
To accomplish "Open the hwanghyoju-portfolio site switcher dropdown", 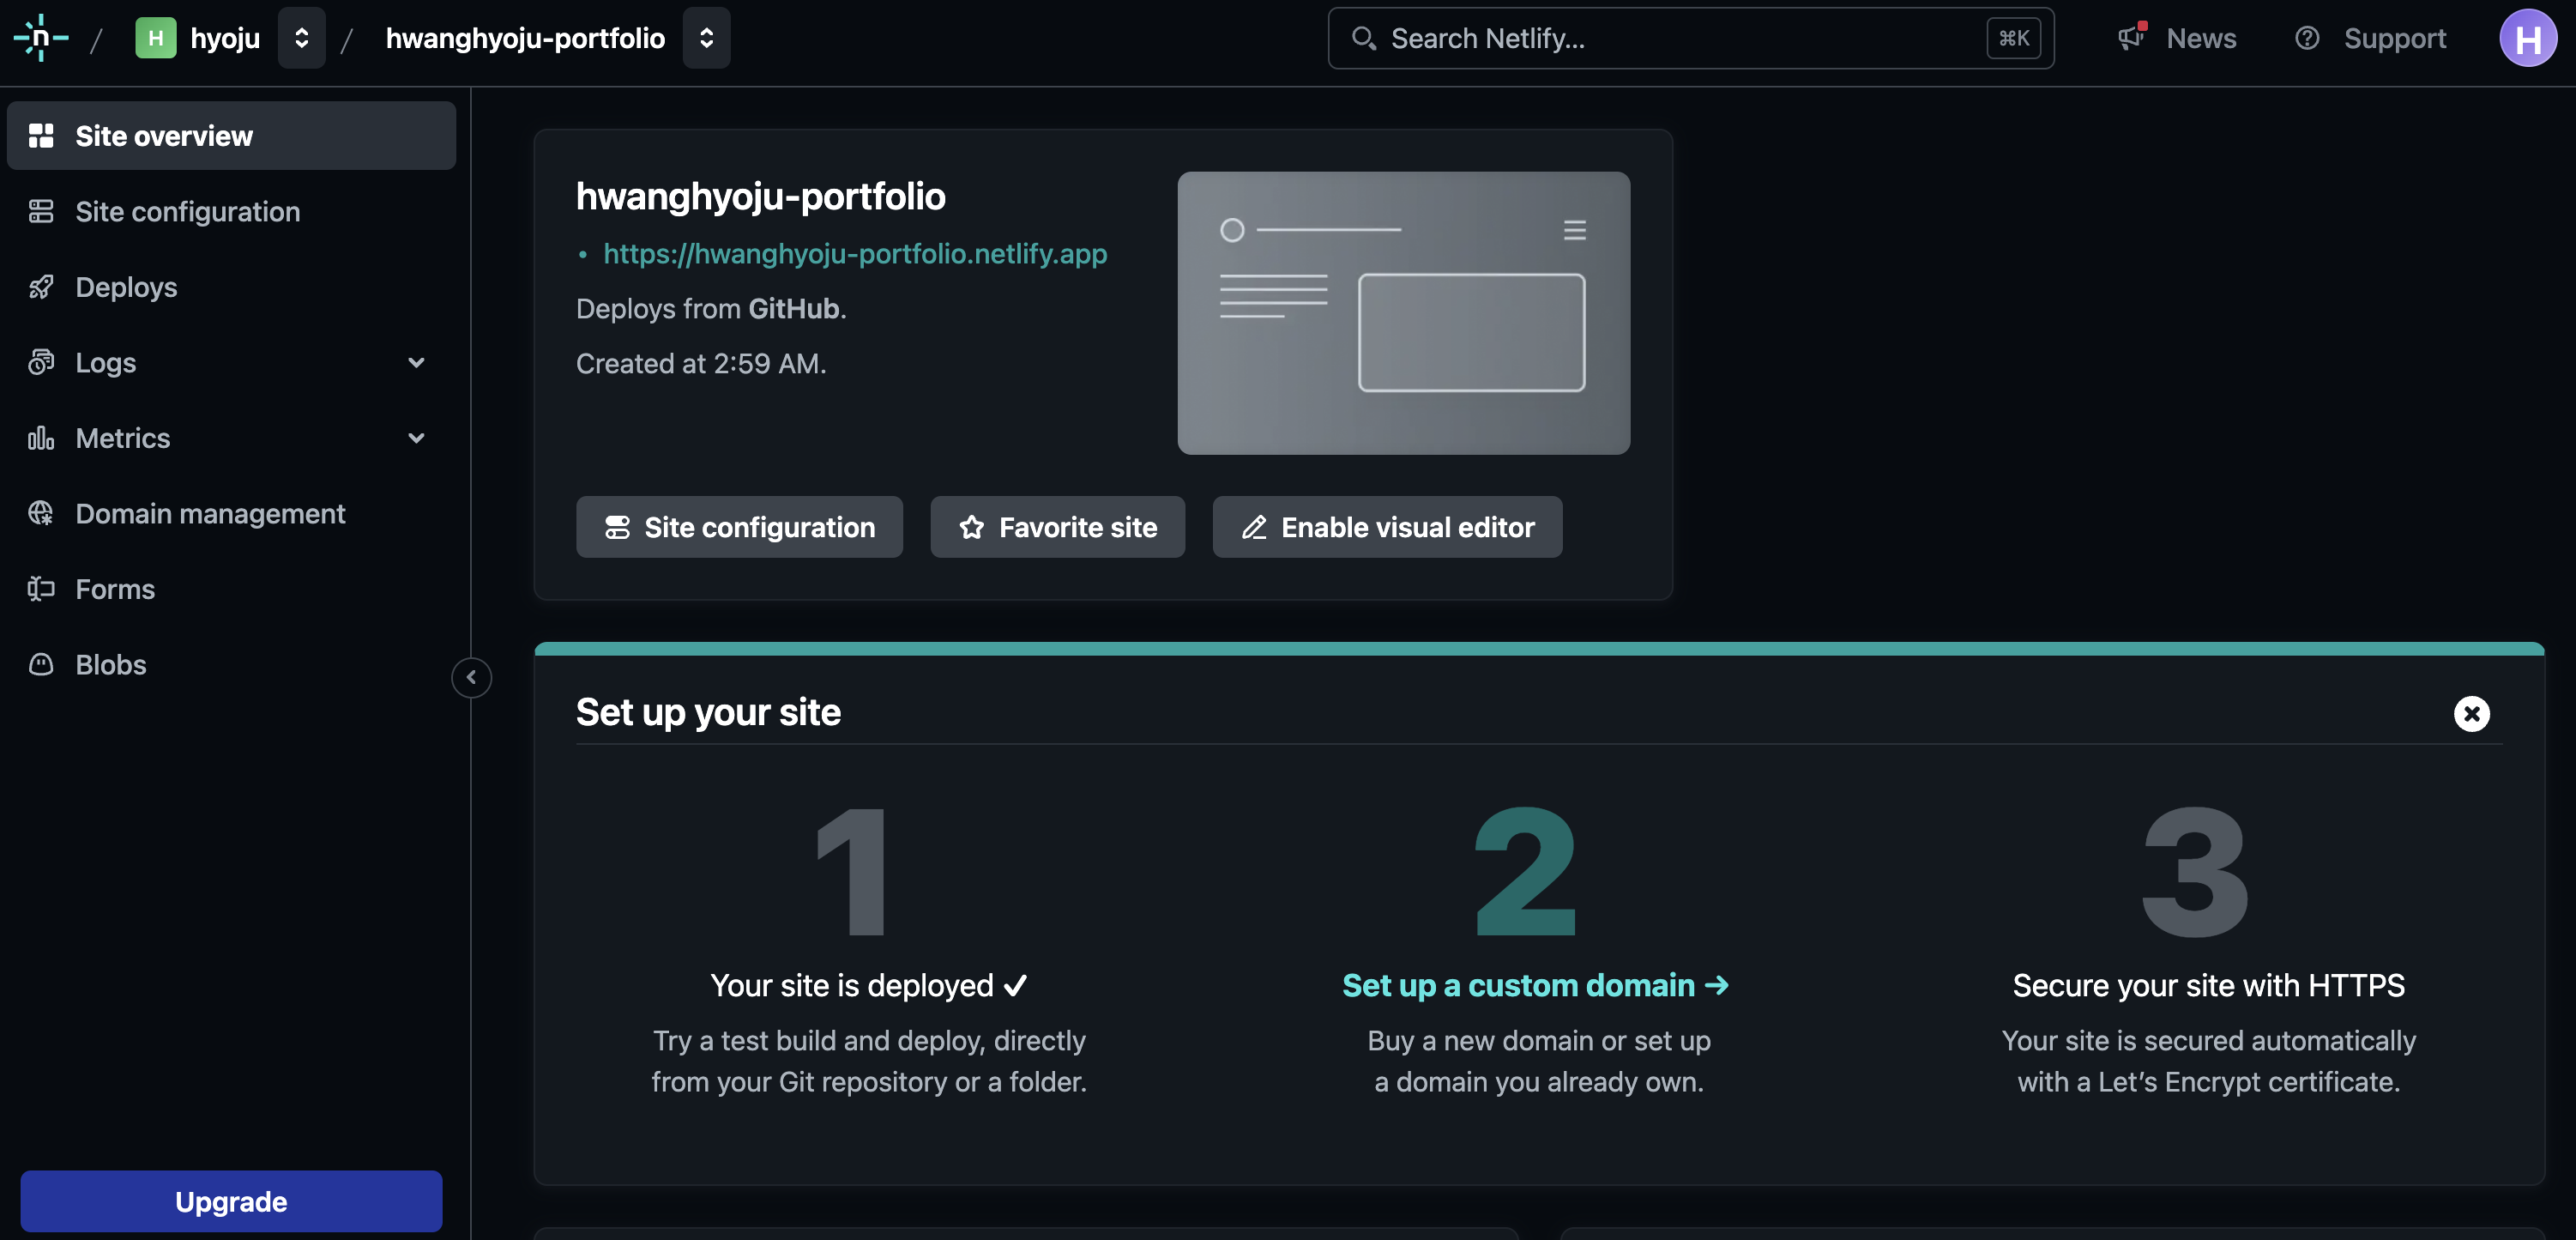I will 706,38.
